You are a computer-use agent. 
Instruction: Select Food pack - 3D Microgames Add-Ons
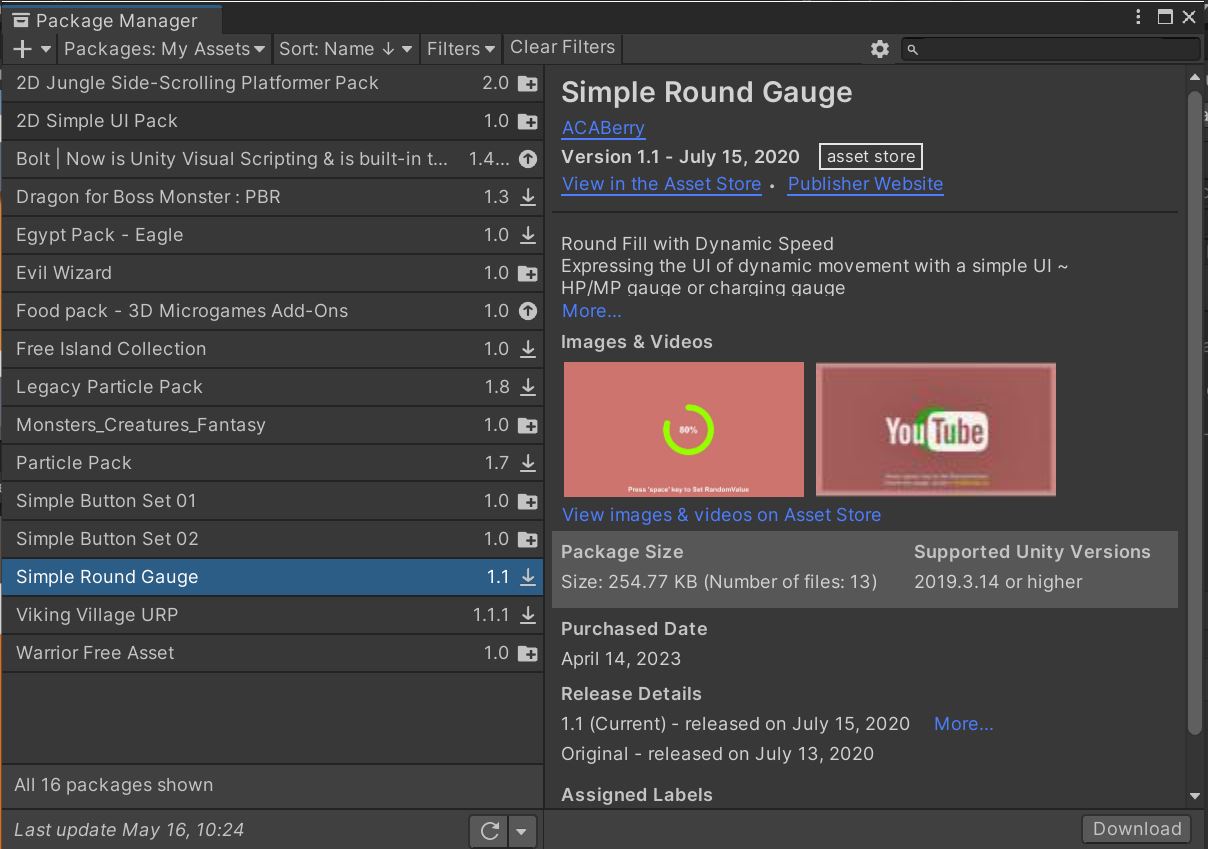[272, 312]
